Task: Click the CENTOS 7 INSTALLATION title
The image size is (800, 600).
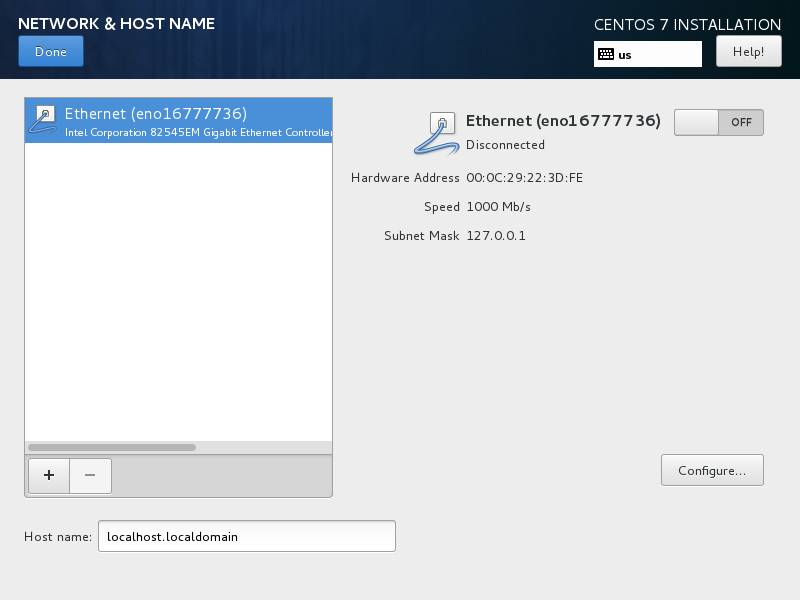Action: coord(687,24)
